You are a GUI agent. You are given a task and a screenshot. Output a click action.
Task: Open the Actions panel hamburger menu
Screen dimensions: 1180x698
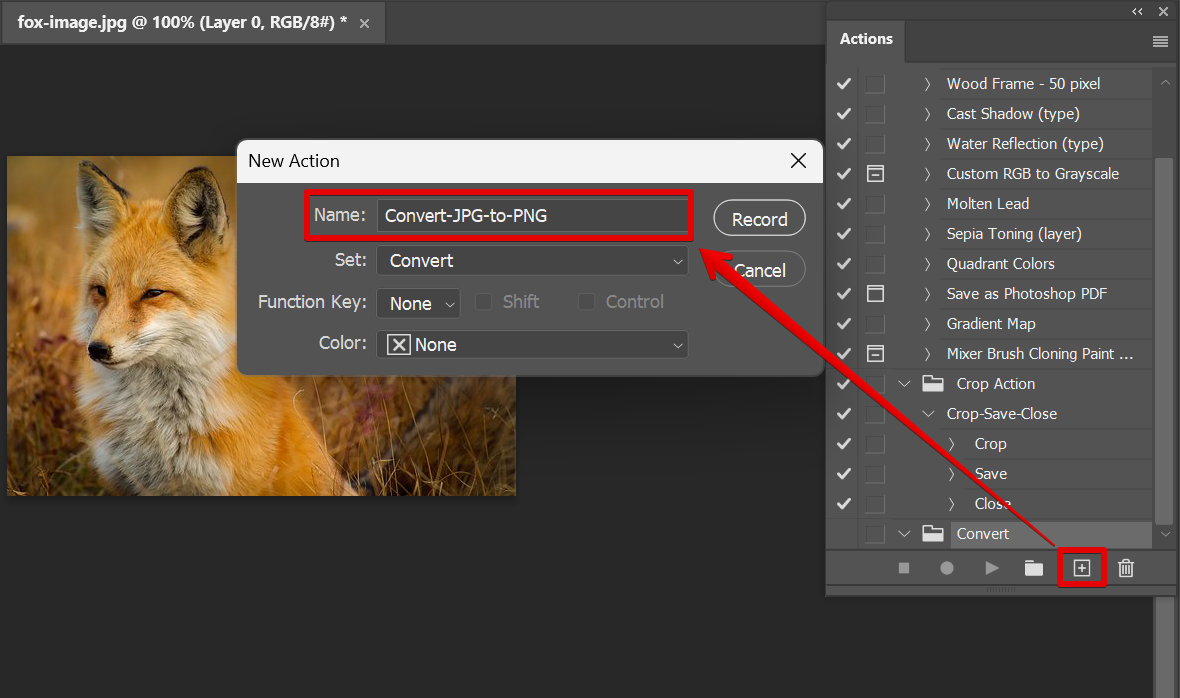pyautogui.click(x=1160, y=42)
